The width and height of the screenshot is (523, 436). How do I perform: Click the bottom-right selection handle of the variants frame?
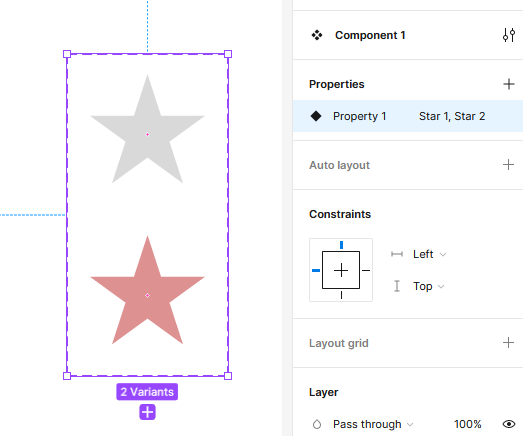228,376
